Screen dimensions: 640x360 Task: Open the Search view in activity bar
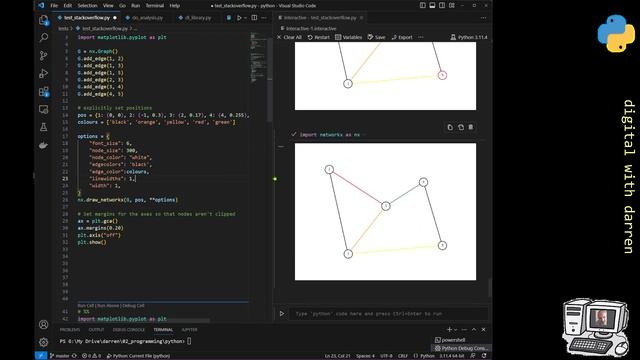[43, 38]
